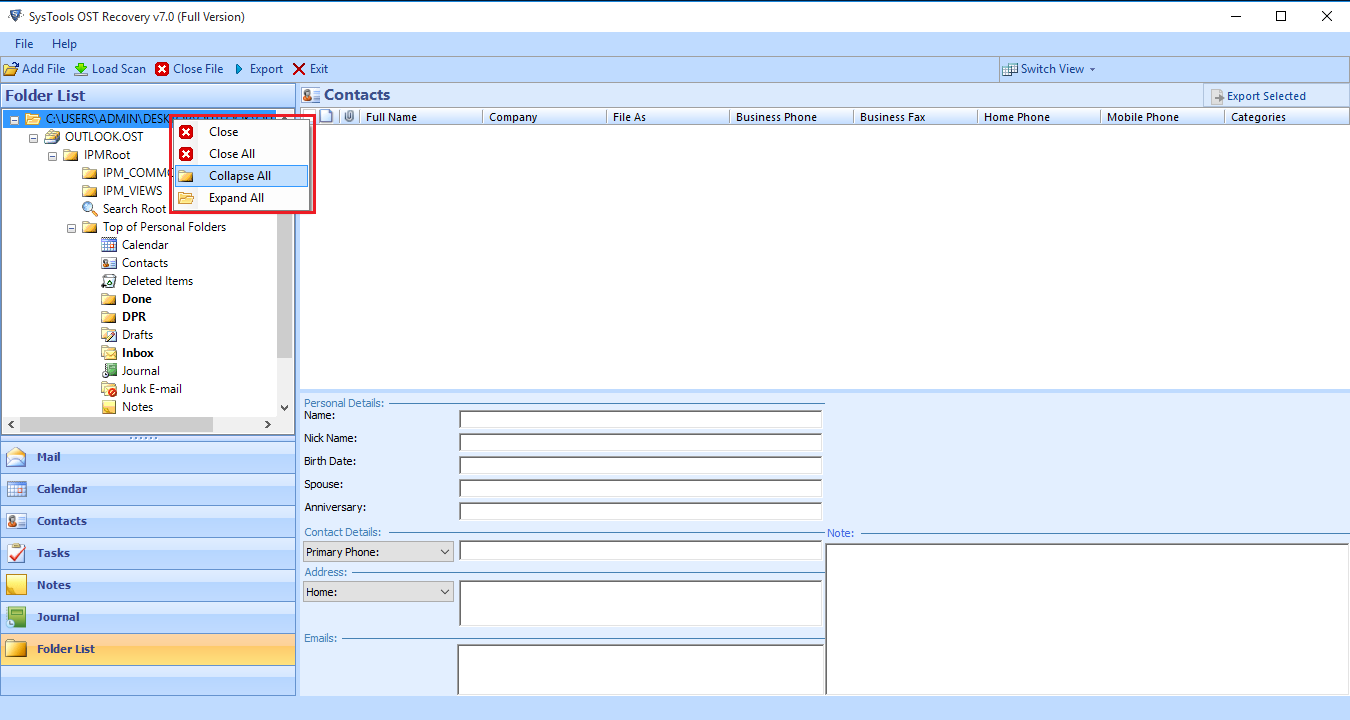Click Notes icon in navigation pane
Viewport: 1350px width, 720px height.
click(x=16, y=585)
